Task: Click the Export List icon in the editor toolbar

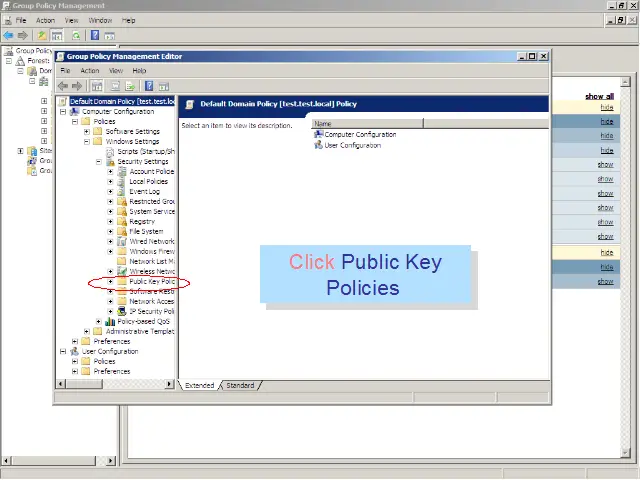Action: pos(130,86)
